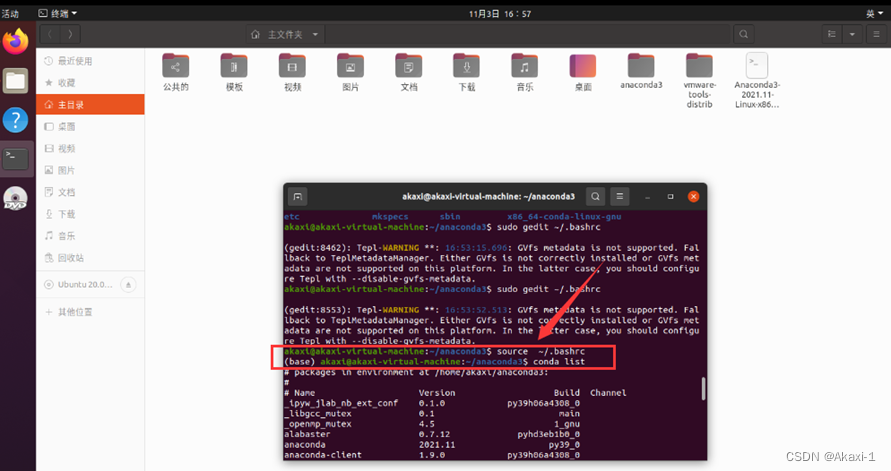
Task: Select 音乐 in the sidebar
Action: (x=90, y=236)
